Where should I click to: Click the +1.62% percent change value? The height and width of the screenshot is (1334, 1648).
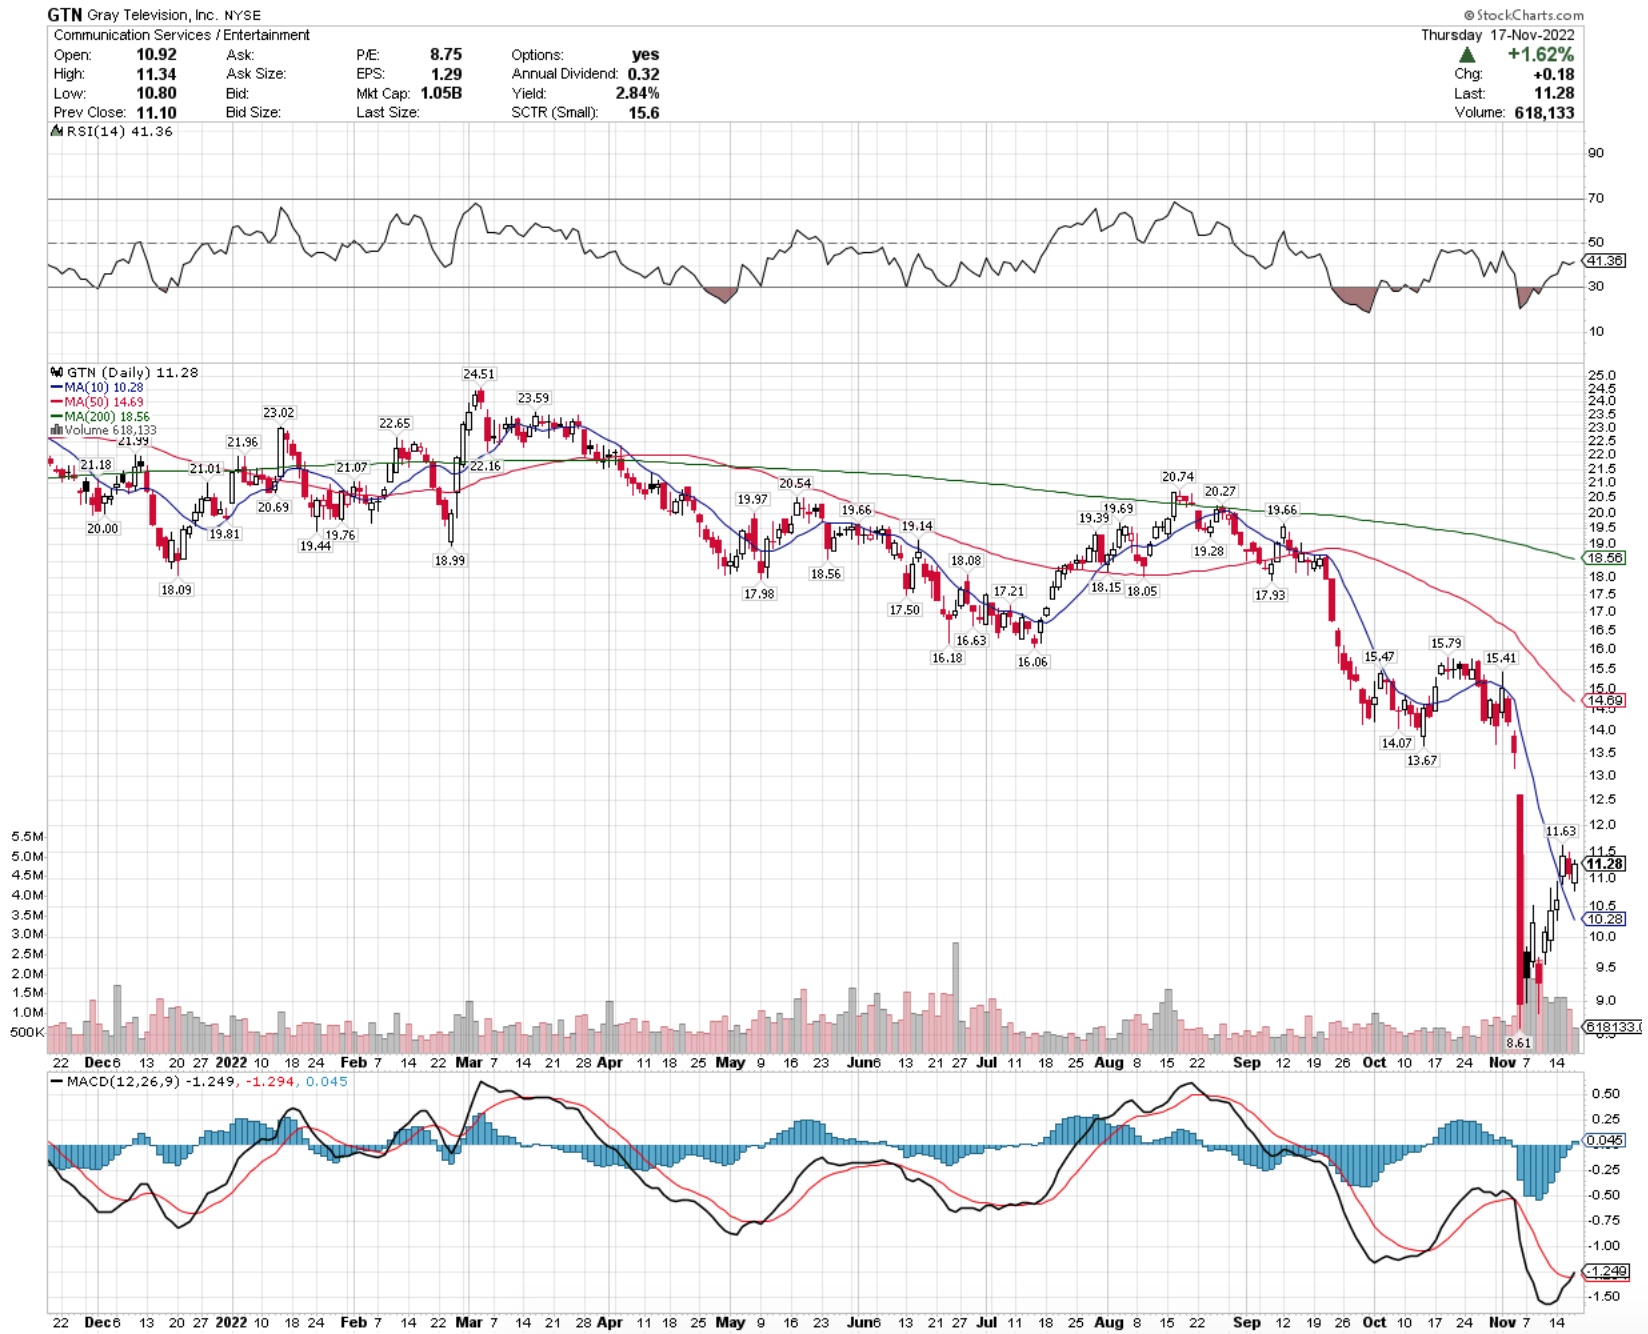[1540, 55]
